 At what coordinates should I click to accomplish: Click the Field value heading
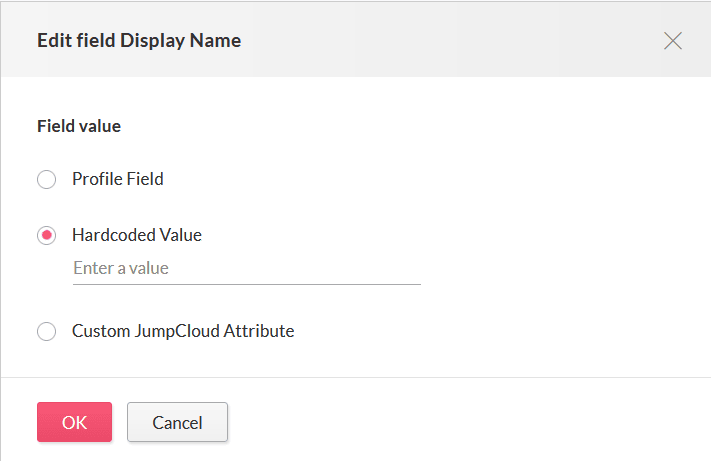[79, 127]
